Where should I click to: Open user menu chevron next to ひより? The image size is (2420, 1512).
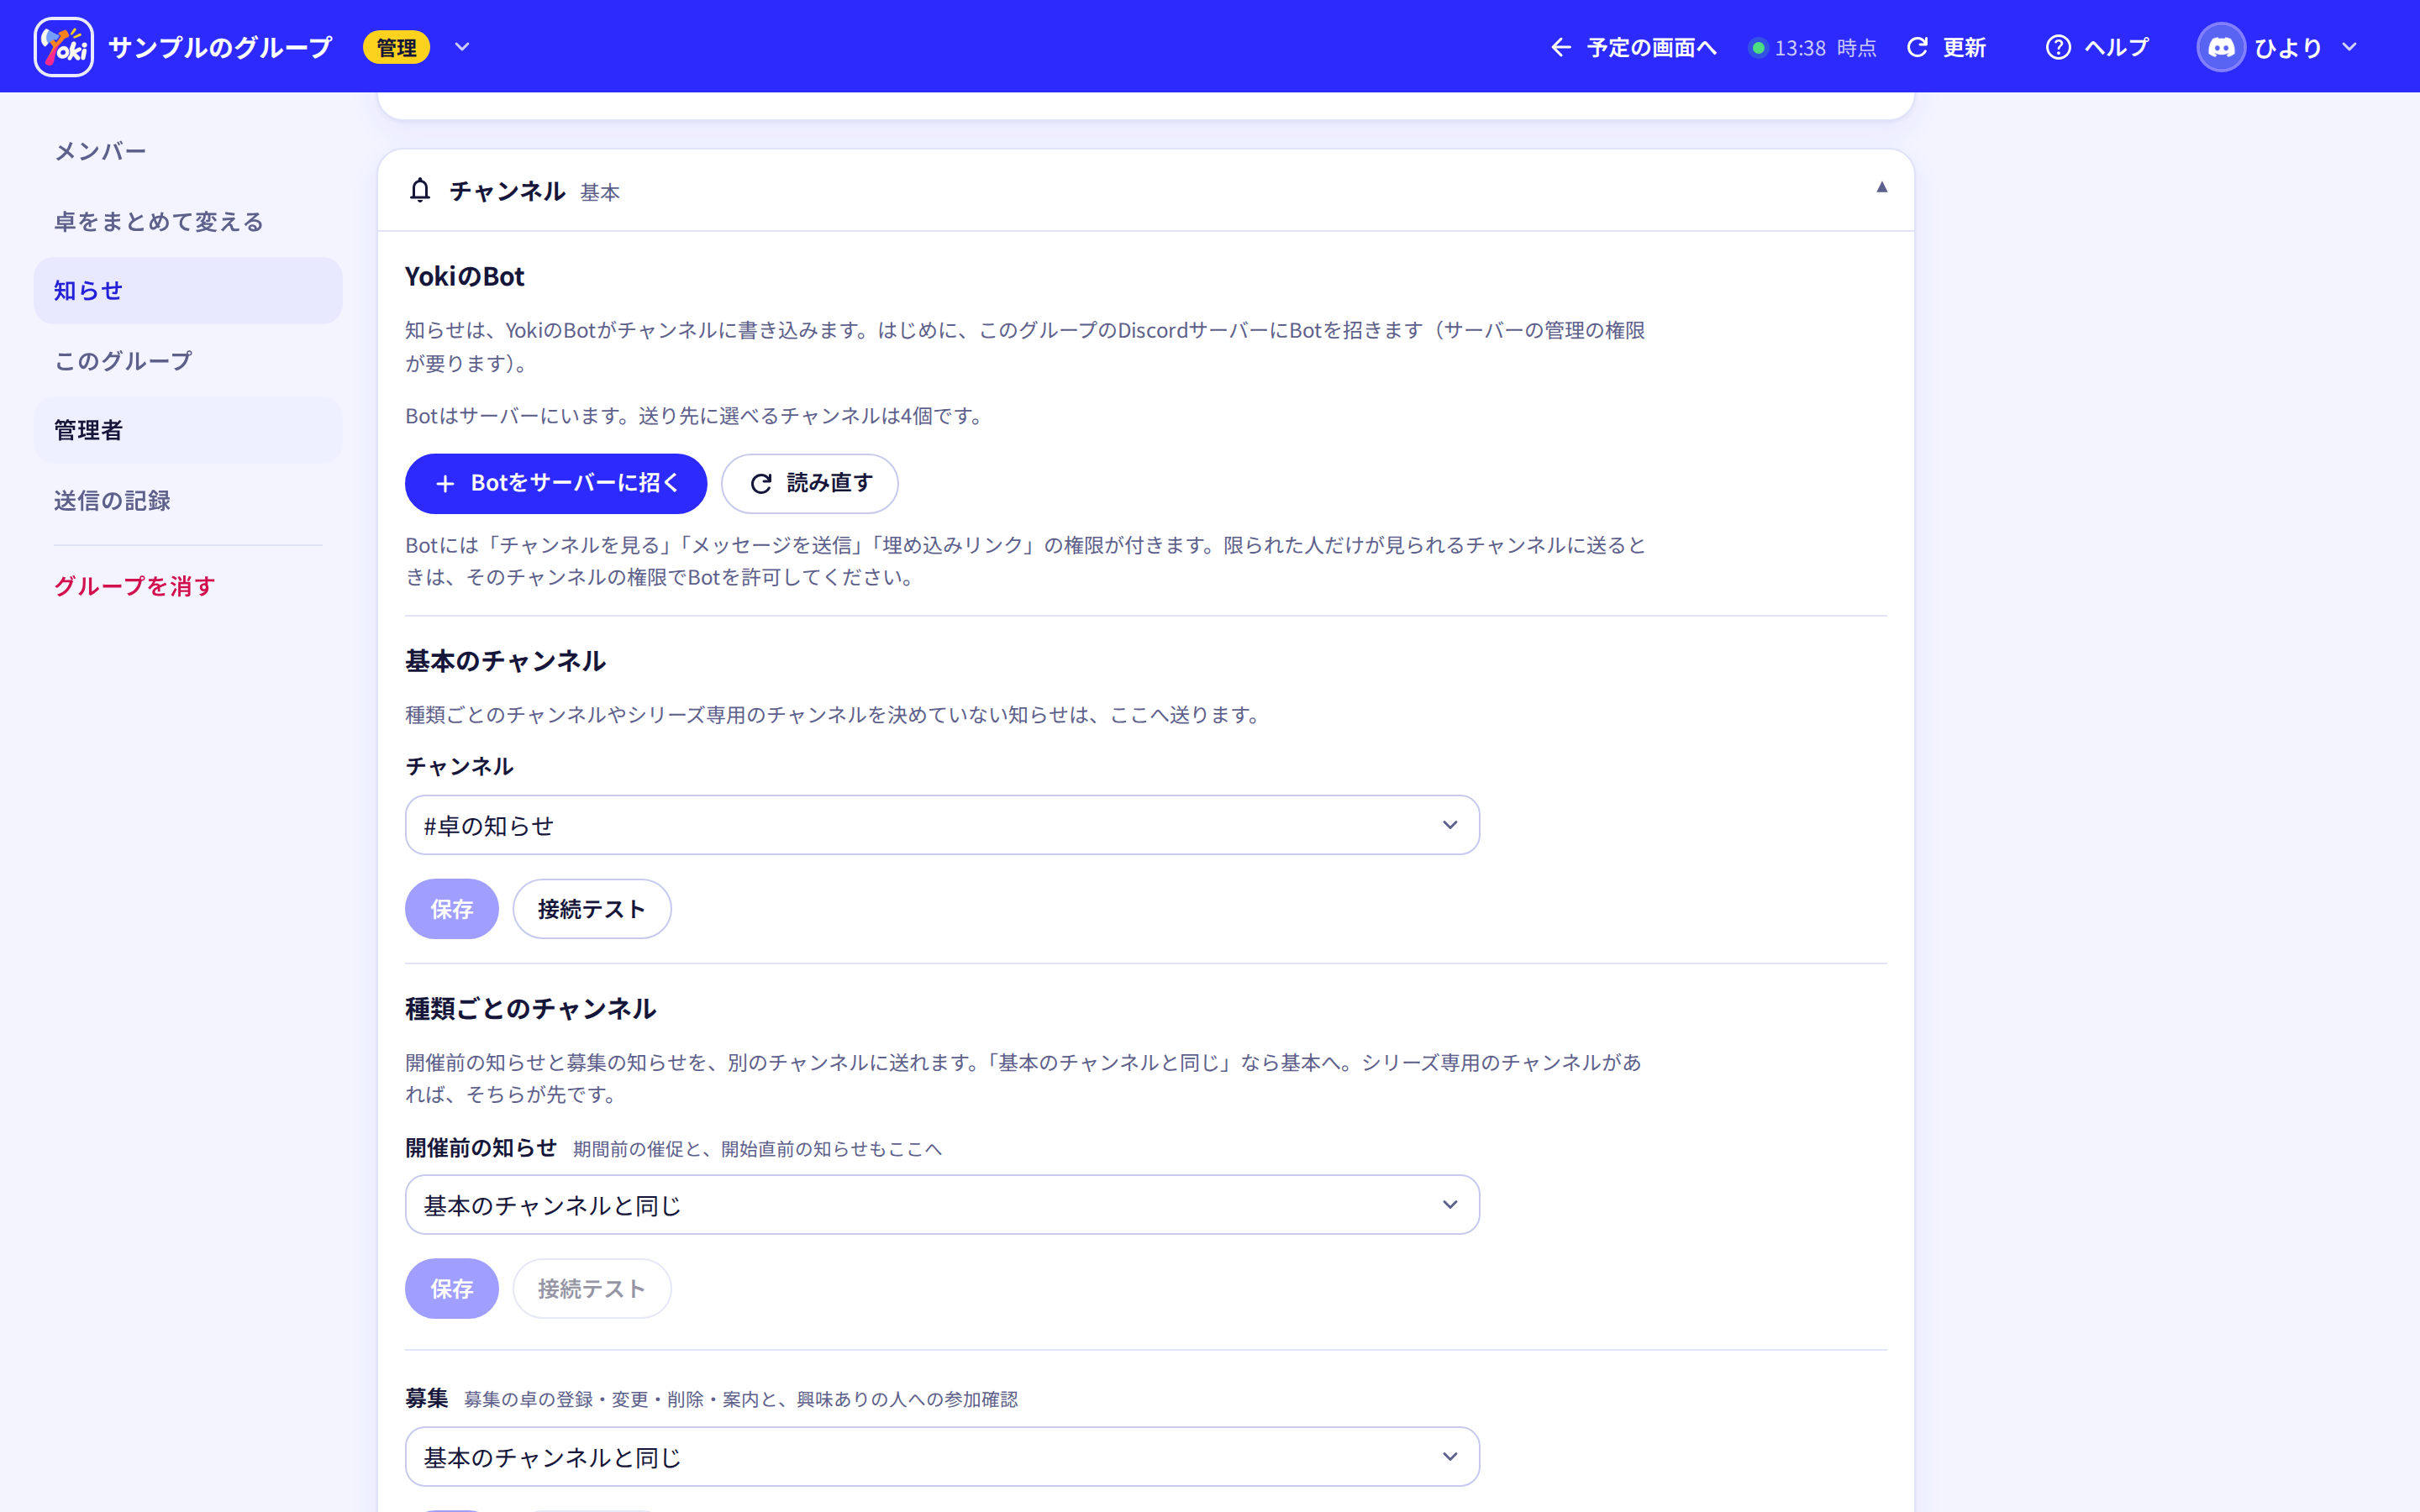(2350, 47)
